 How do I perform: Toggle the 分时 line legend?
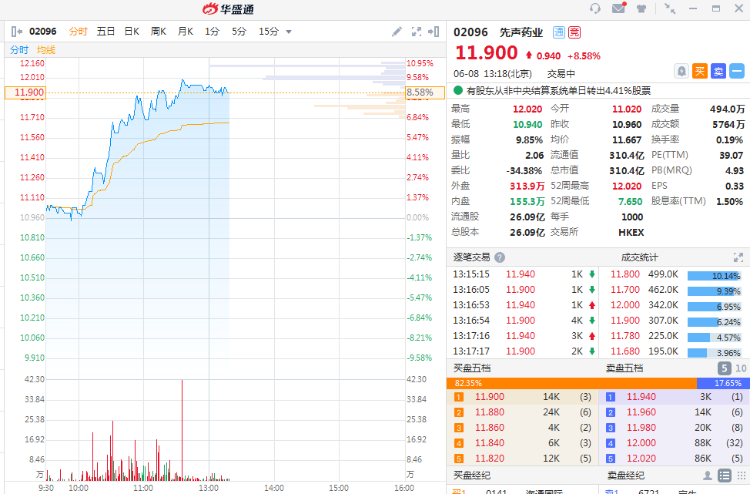(19, 50)
